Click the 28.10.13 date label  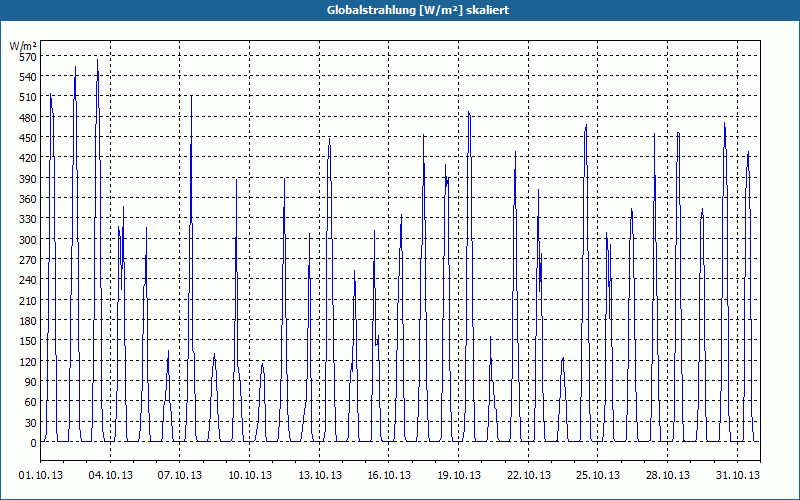click(x=668, y=476)
